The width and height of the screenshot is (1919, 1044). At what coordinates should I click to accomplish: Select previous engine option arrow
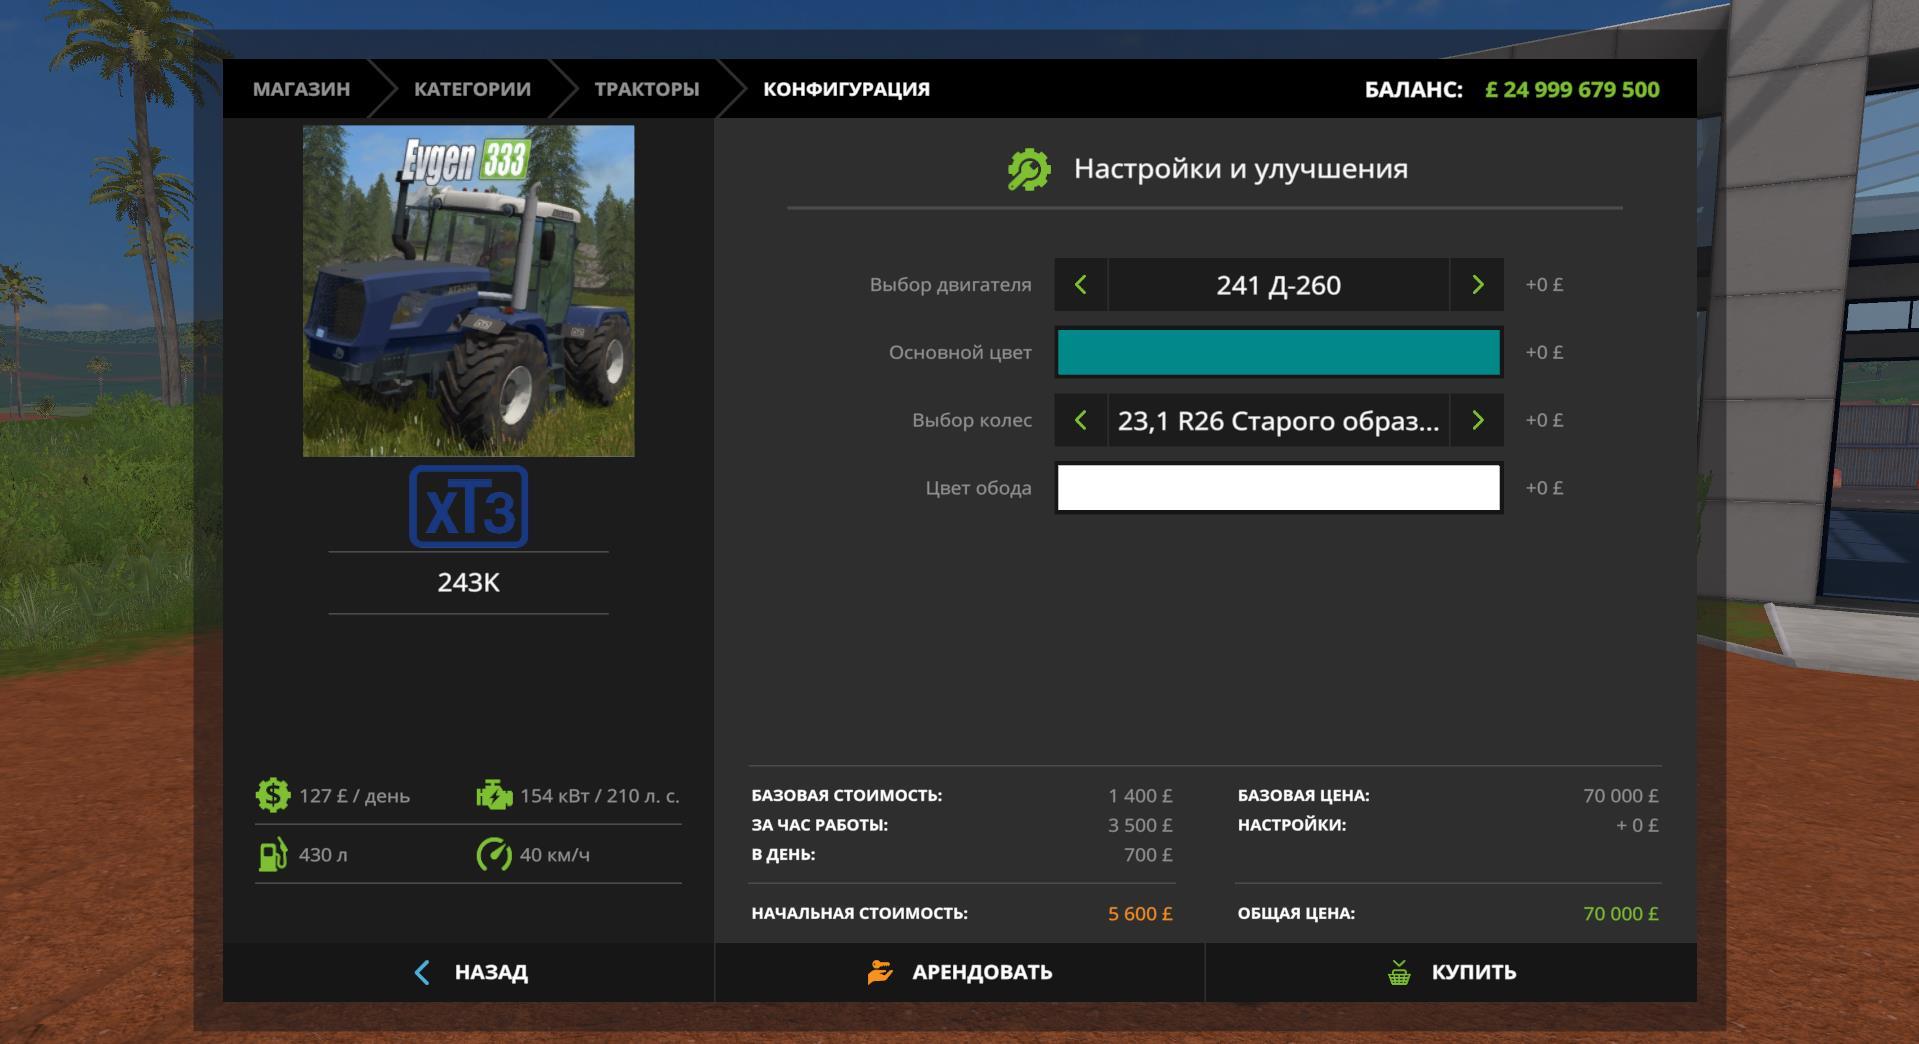click(x=1081, y=285)
